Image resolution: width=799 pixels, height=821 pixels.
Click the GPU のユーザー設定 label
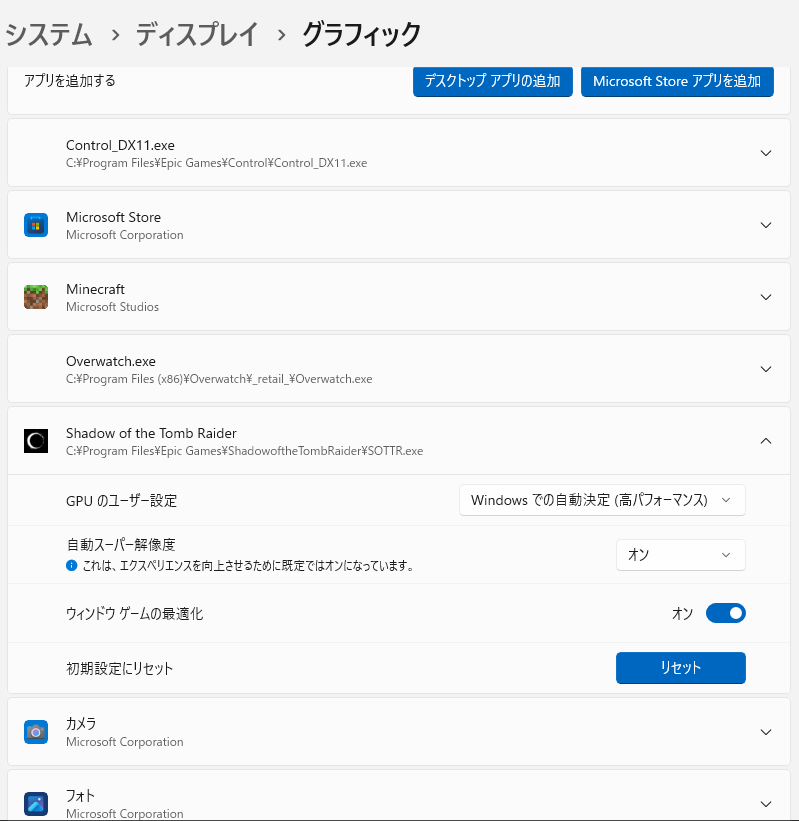(121, 501)
